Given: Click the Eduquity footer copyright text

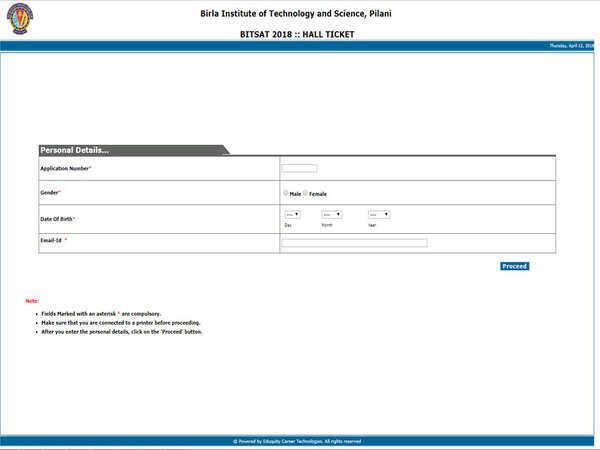Looking at the screenshot, I should pyautogui.click(x=297, y=441).
